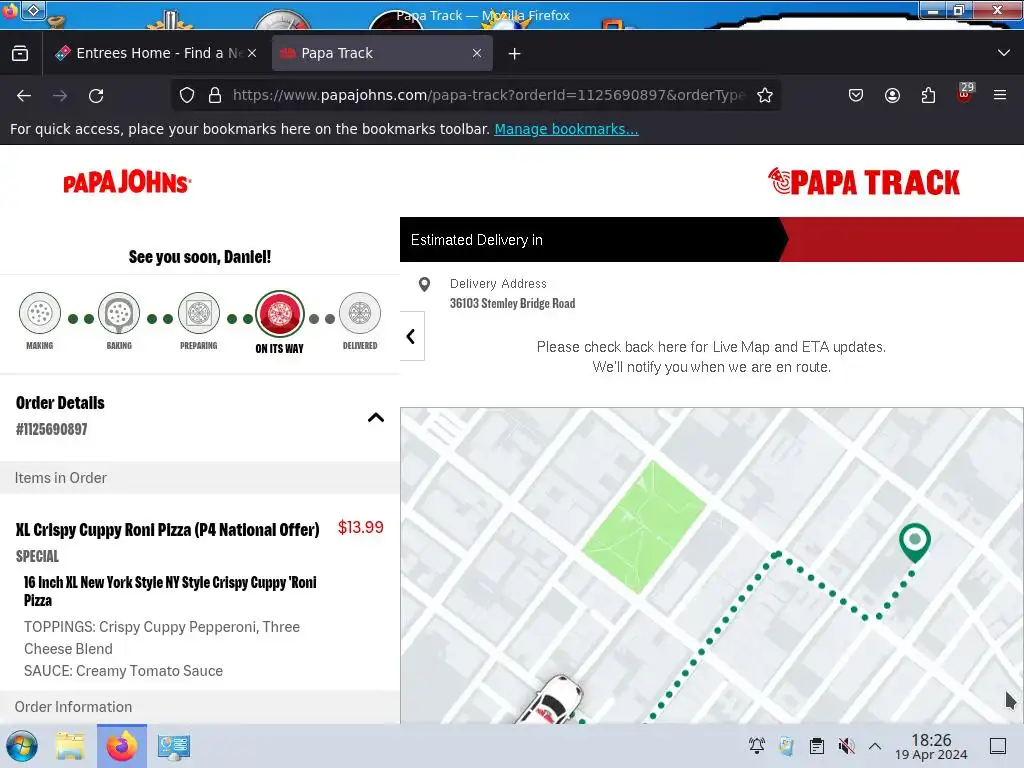Click the $13.99 price
Screen dimensions: 1024x768
pyautogui.click(x=360, y=528)
